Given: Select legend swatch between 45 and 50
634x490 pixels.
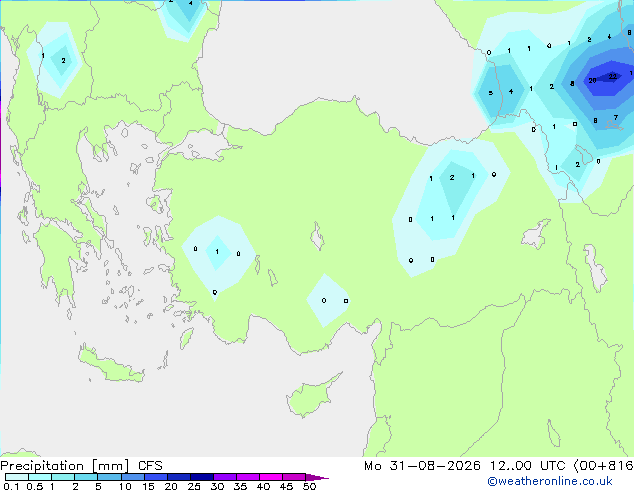Looking at the screenshot, I should (294, 477).
